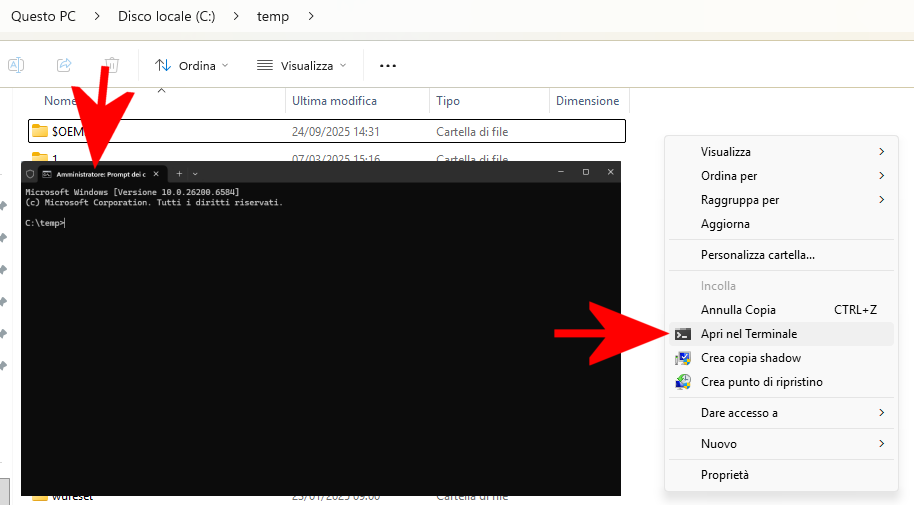This screenshot has height=505, width=914.
Task: Click the Share icon in Explorer toolbar
Action: click(64, 65)
